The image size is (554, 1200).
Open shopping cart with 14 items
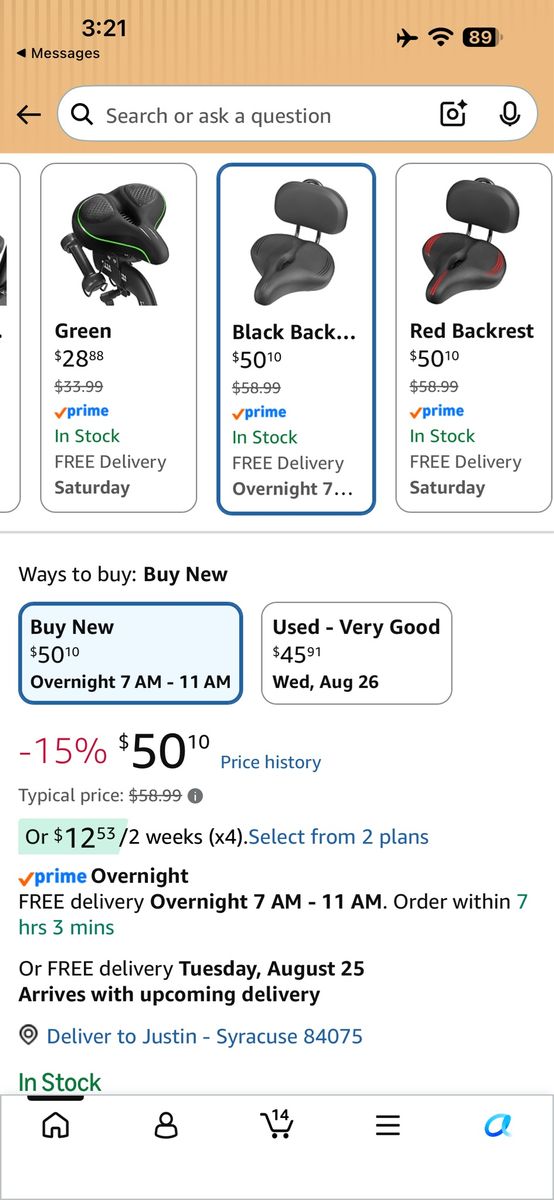[x=277, y=1124]
